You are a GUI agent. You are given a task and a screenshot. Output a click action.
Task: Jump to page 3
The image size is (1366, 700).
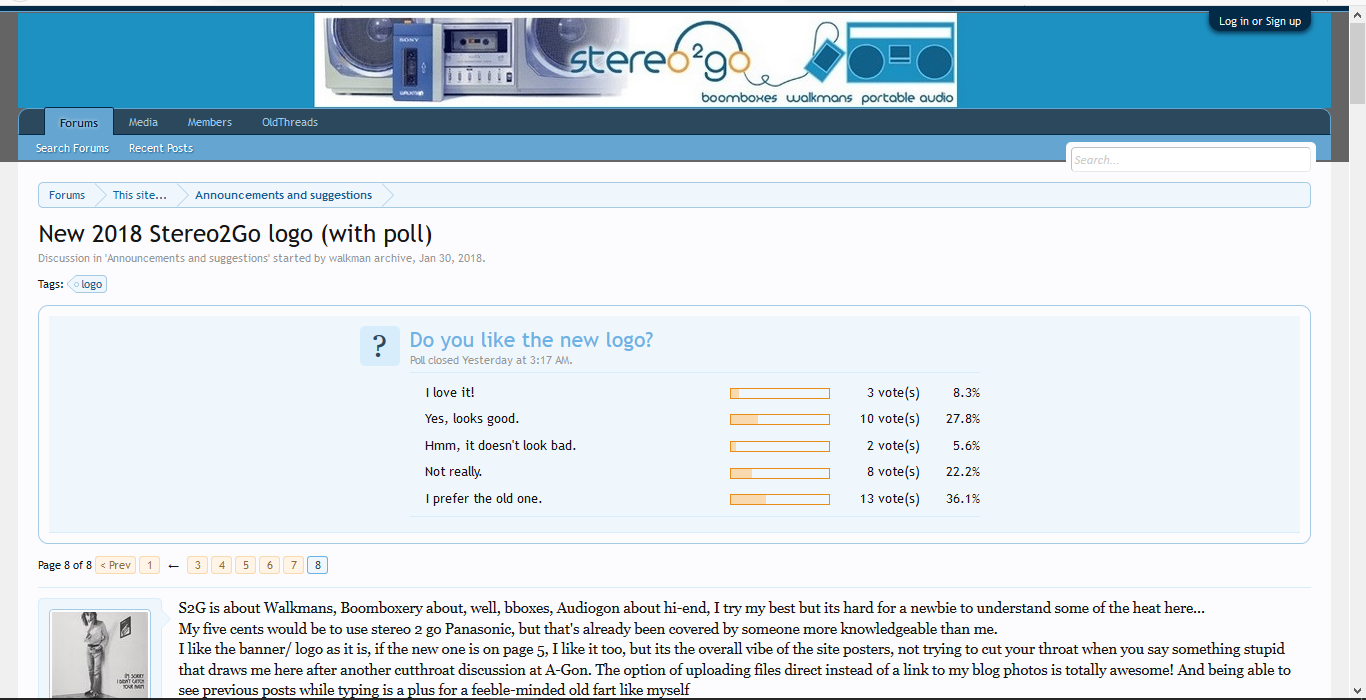pyautogui.click(x=197, y=565)
